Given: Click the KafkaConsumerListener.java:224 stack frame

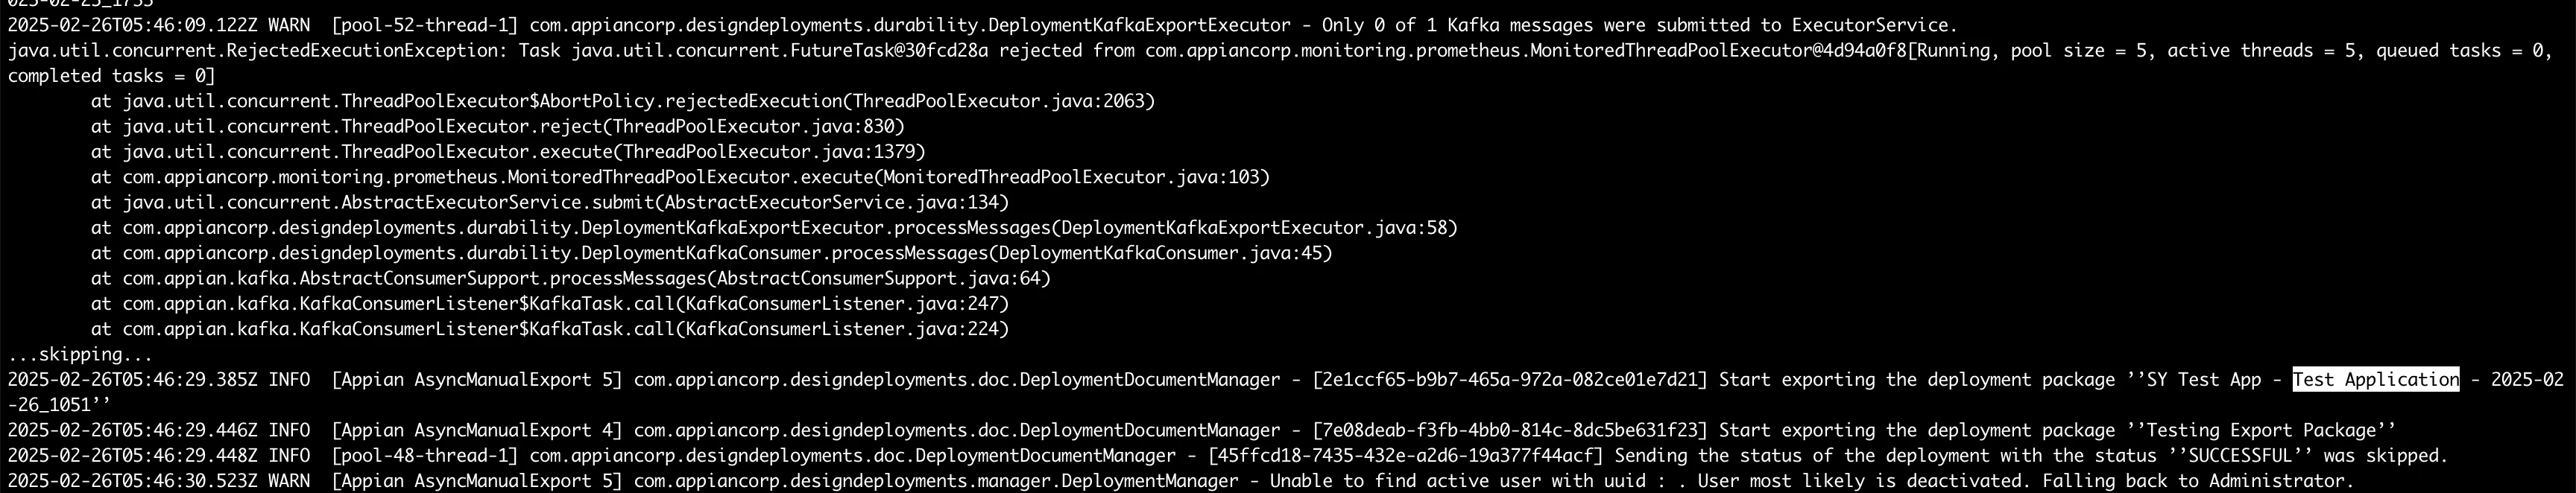Looking at the screenshot, I should tap(550, 329).
